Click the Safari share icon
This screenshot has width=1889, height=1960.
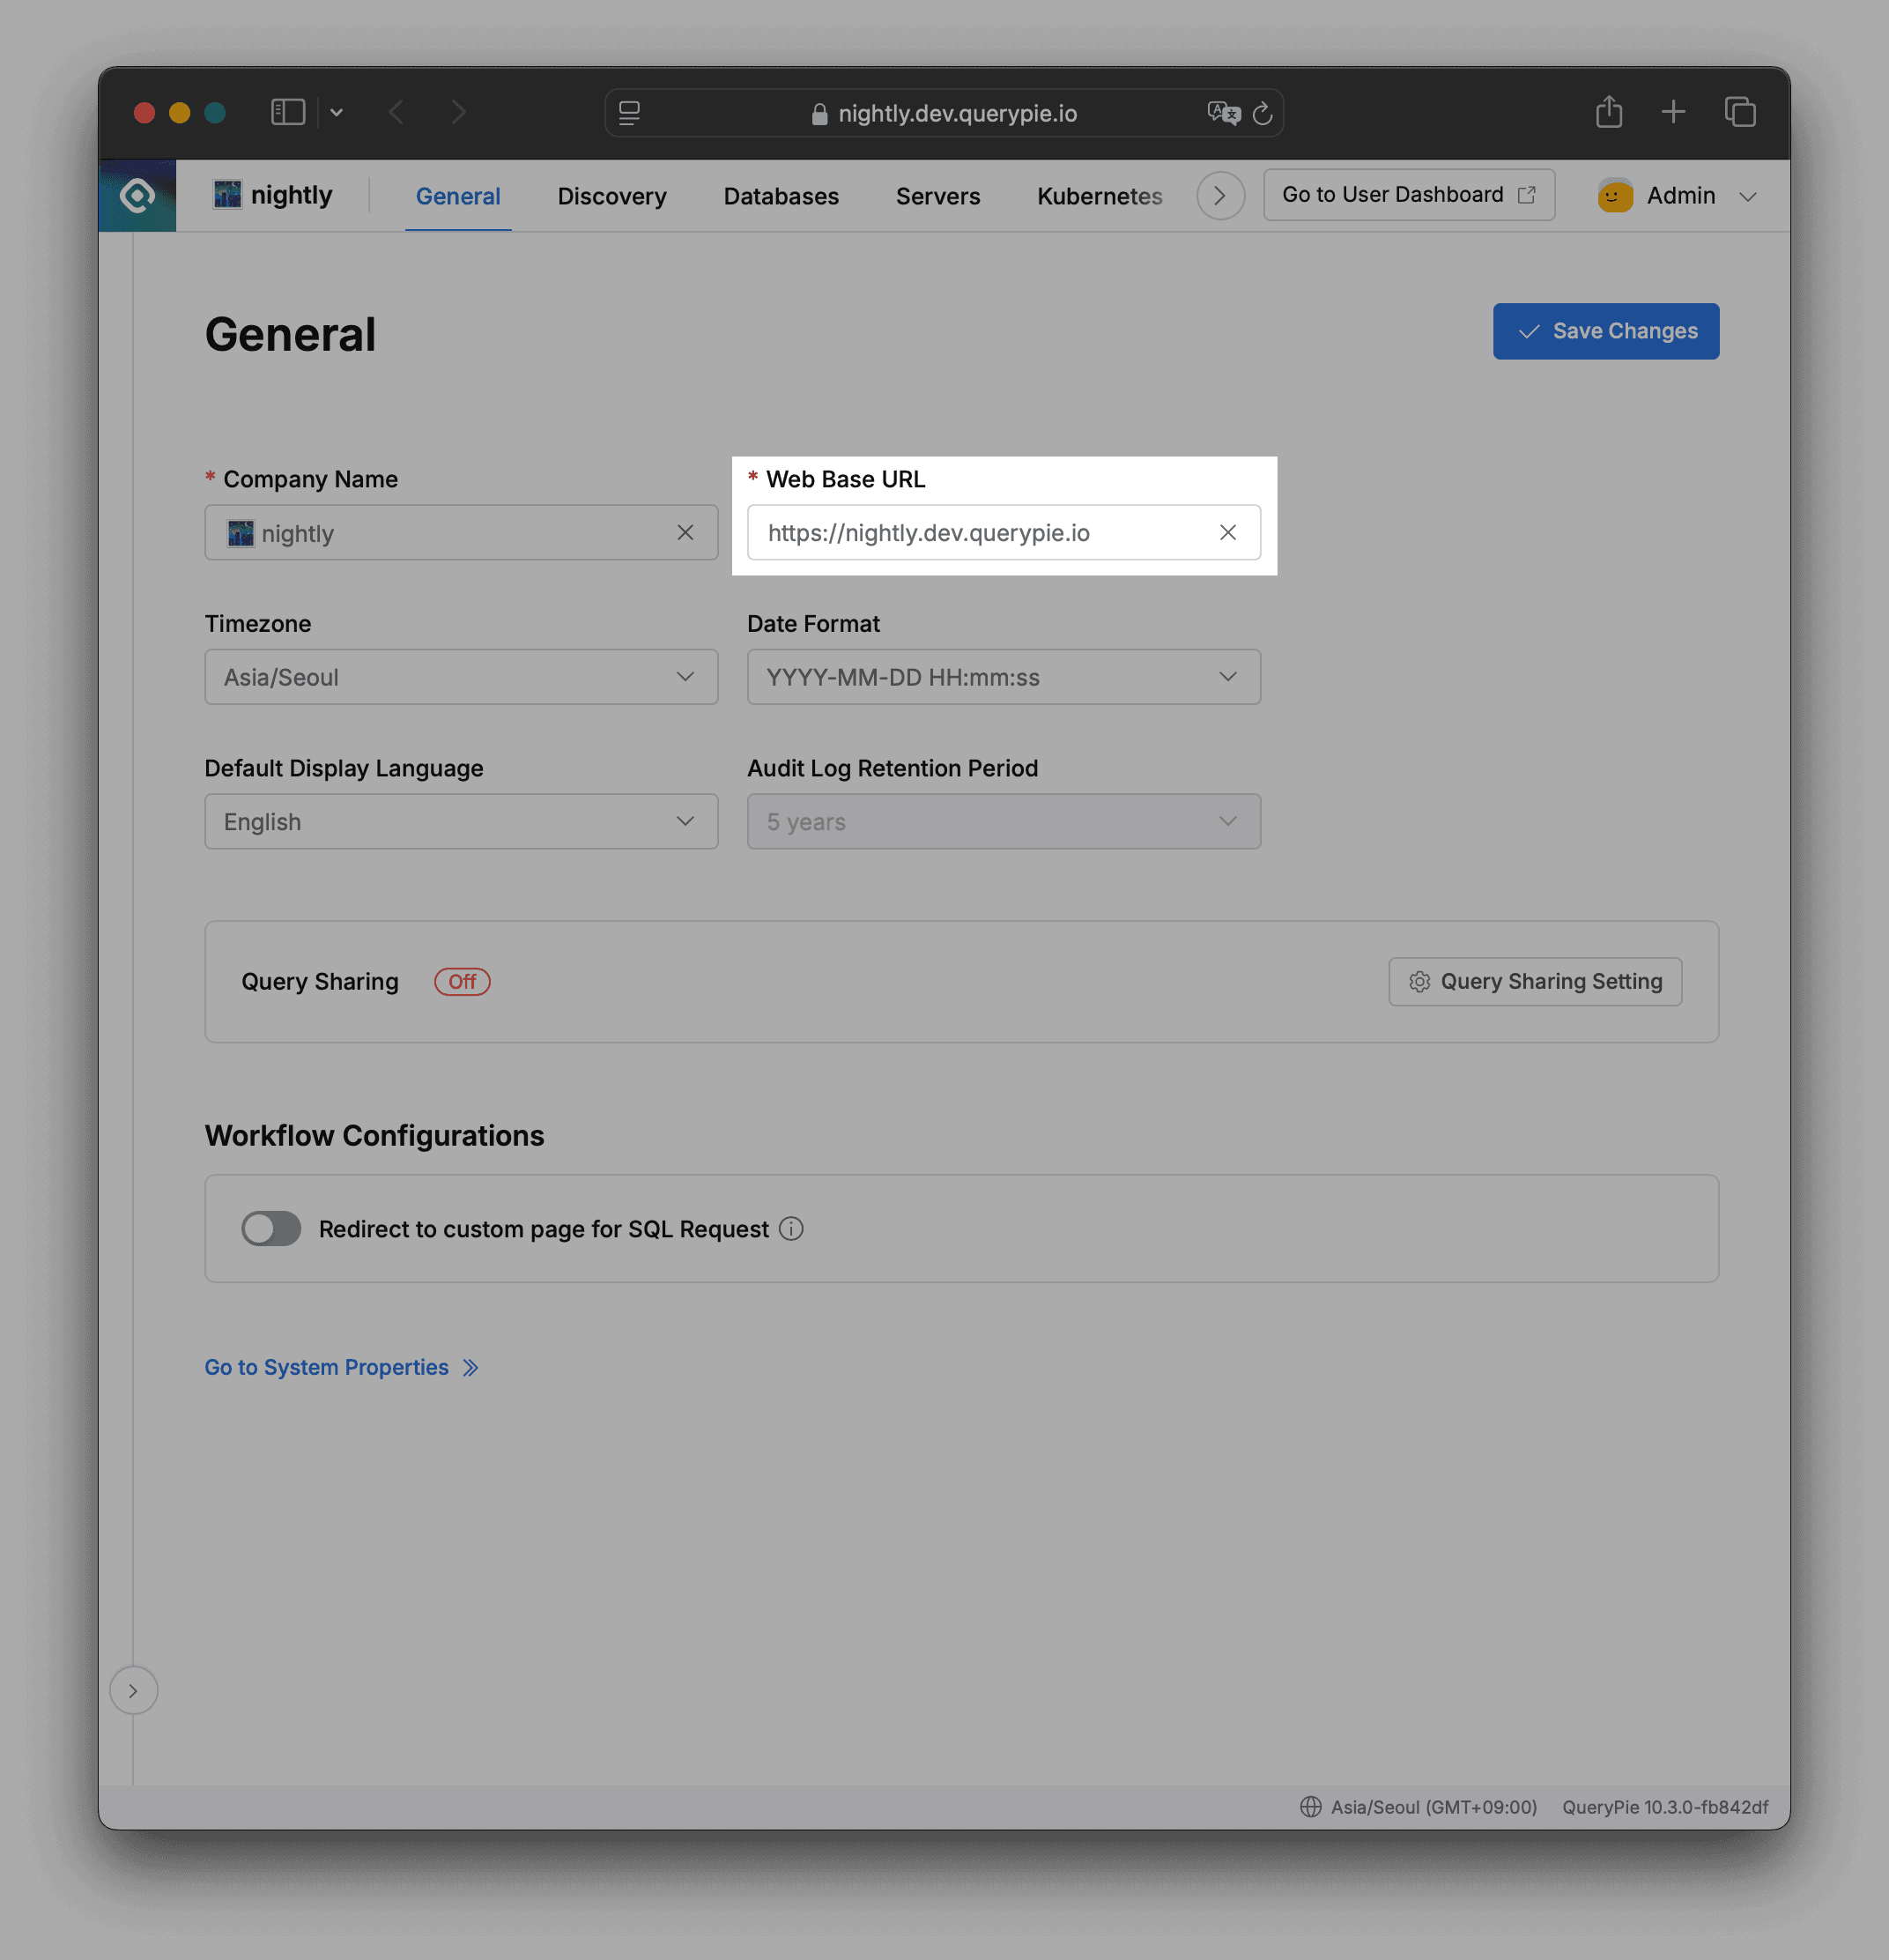1608,112
